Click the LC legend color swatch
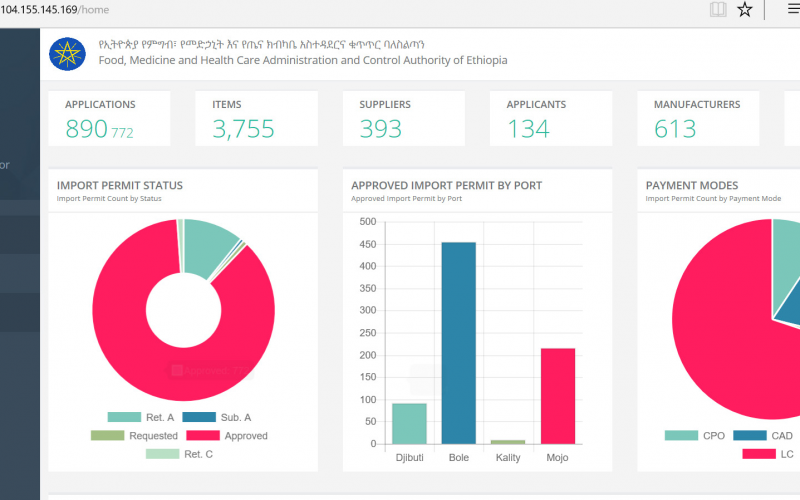Viewport: 800px width, 500px height. click(x=758, y=454)
